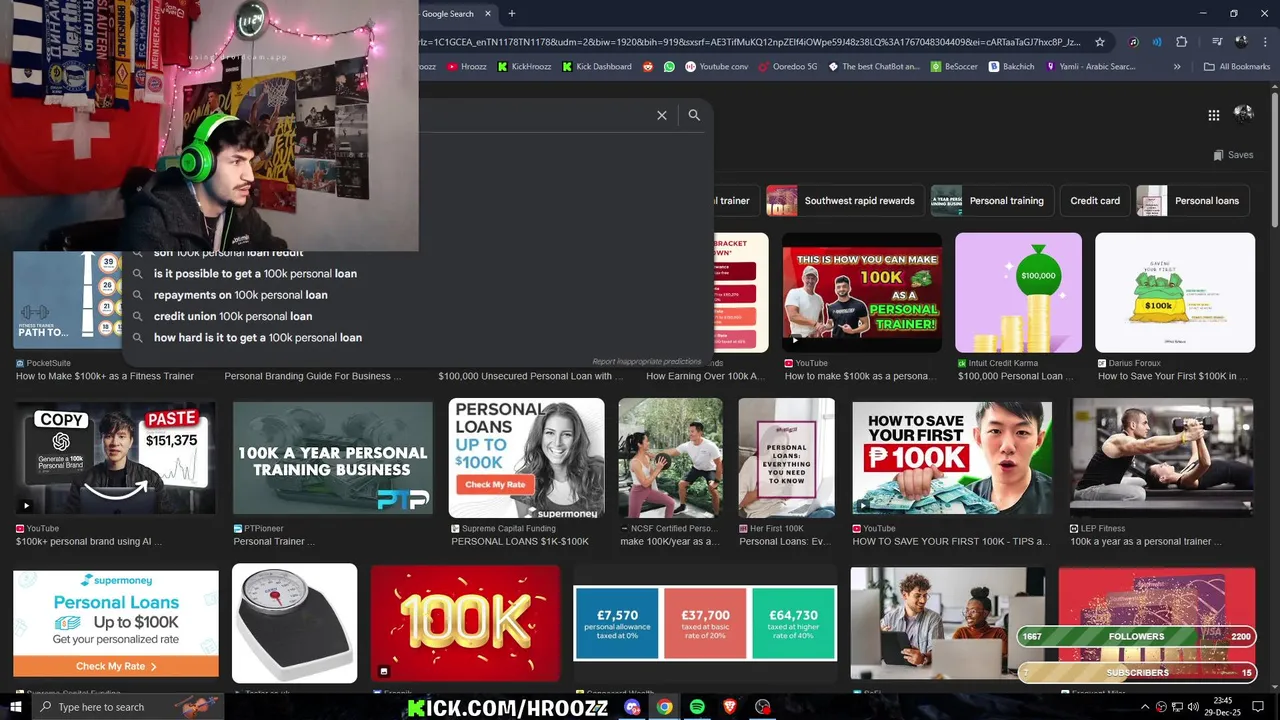Open the Google apps grid icon
Screen dimensions: 1280x720
[x=1213, y=115]
